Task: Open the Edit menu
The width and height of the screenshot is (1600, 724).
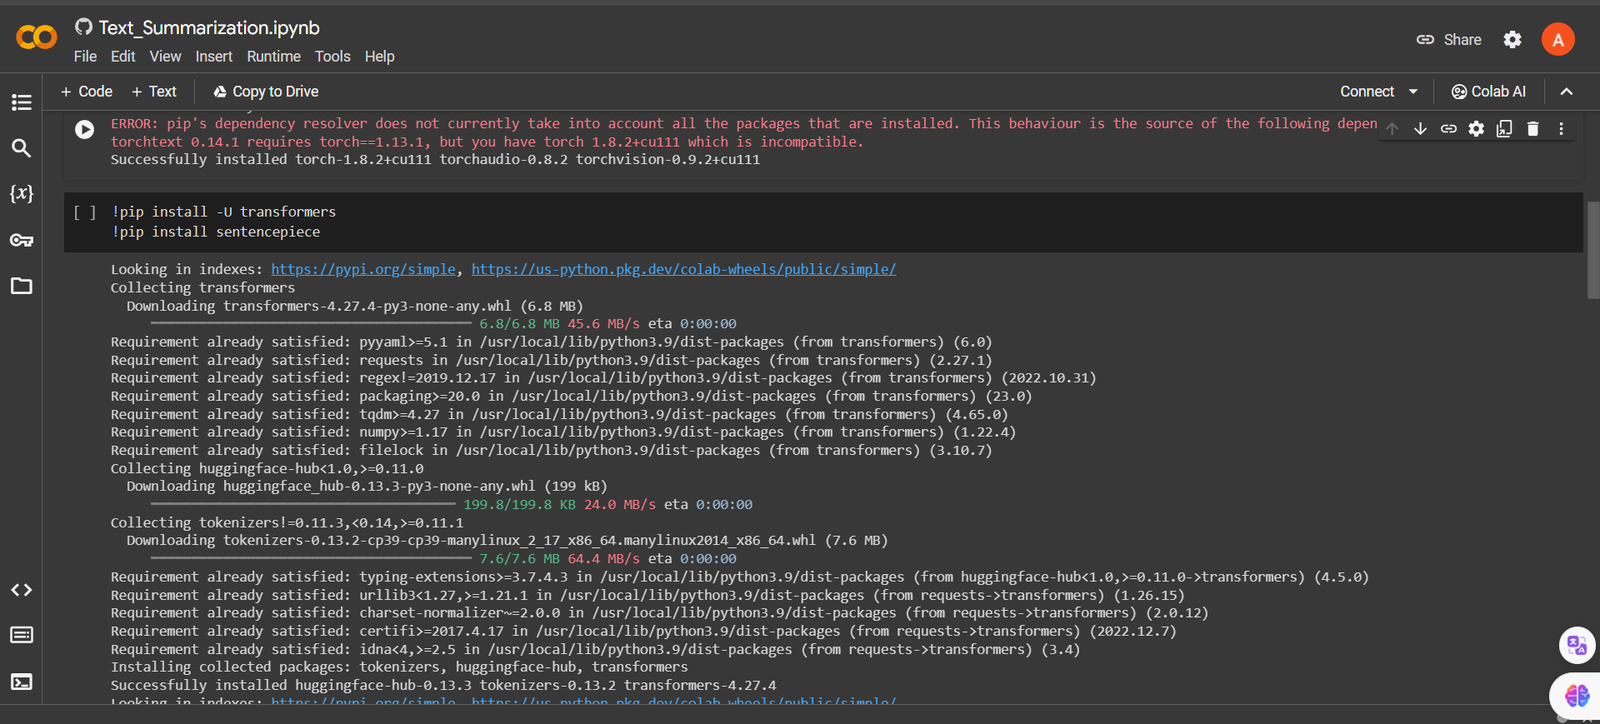Action: coord(123,56)
